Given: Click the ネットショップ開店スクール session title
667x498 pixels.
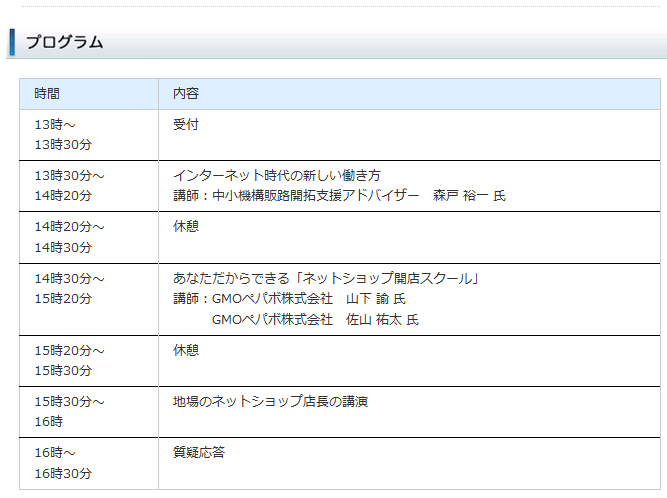Looking at the screenshot, I should tap(326, 278).
